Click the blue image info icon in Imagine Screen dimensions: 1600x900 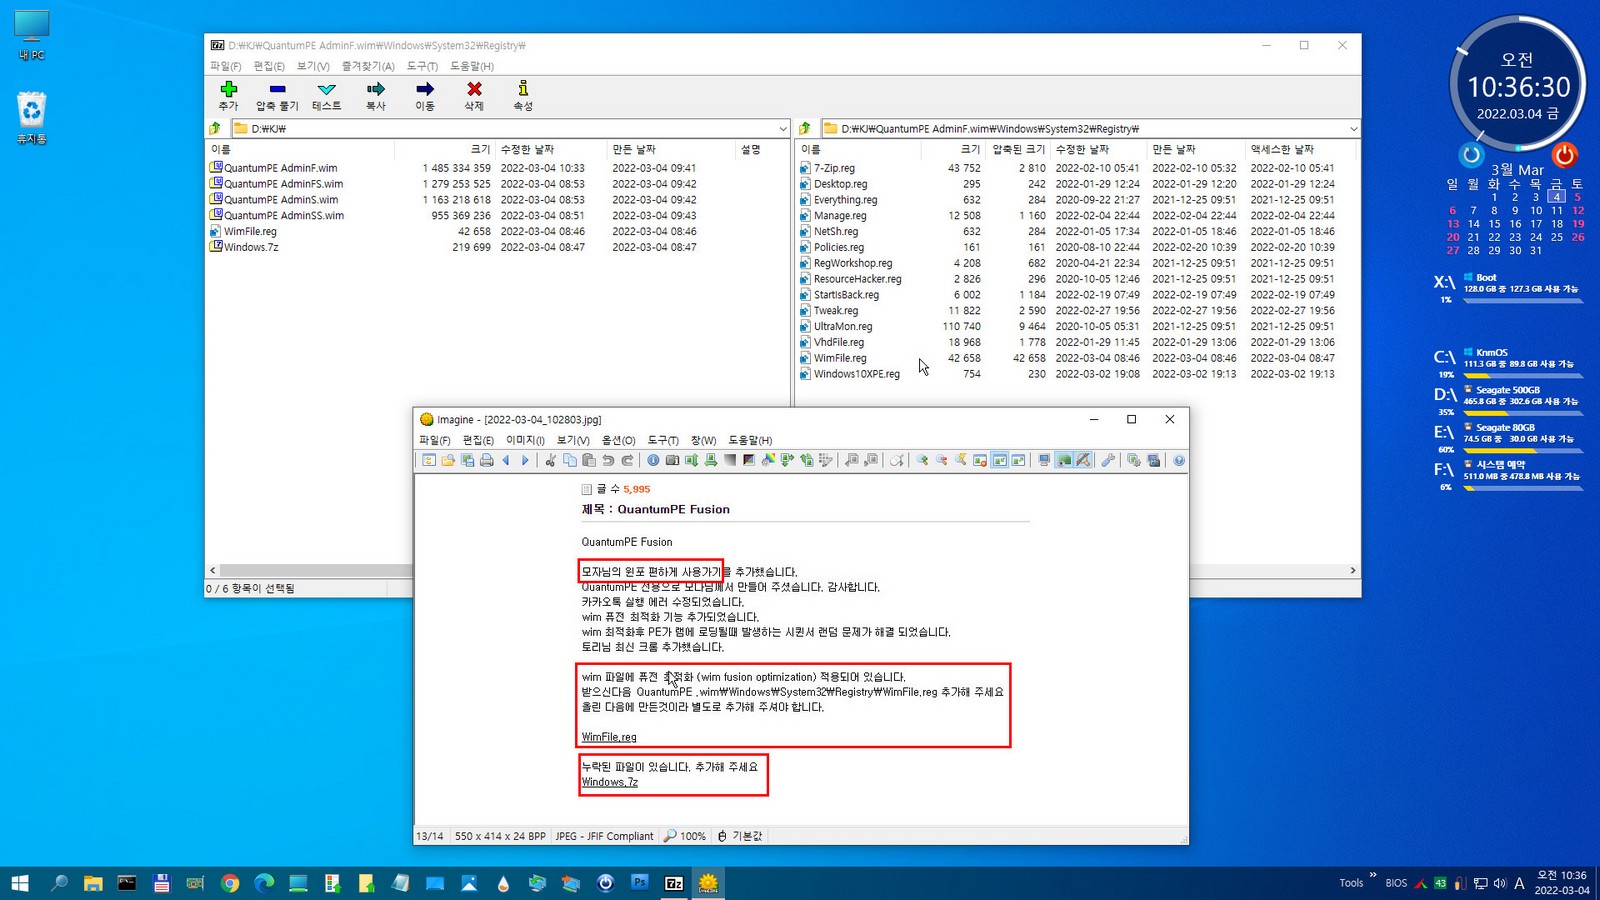tap(653, 460)
